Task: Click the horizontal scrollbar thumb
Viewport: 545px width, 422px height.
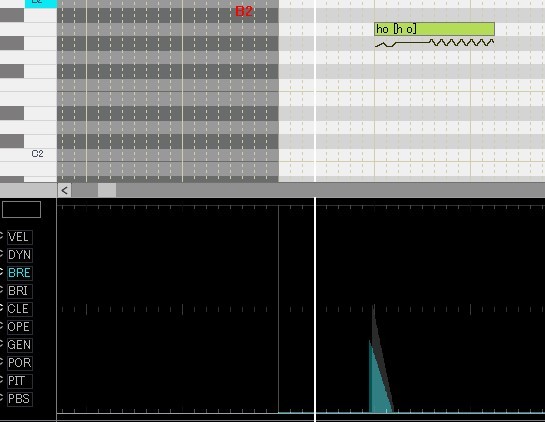Action: (x=107, y=190)
